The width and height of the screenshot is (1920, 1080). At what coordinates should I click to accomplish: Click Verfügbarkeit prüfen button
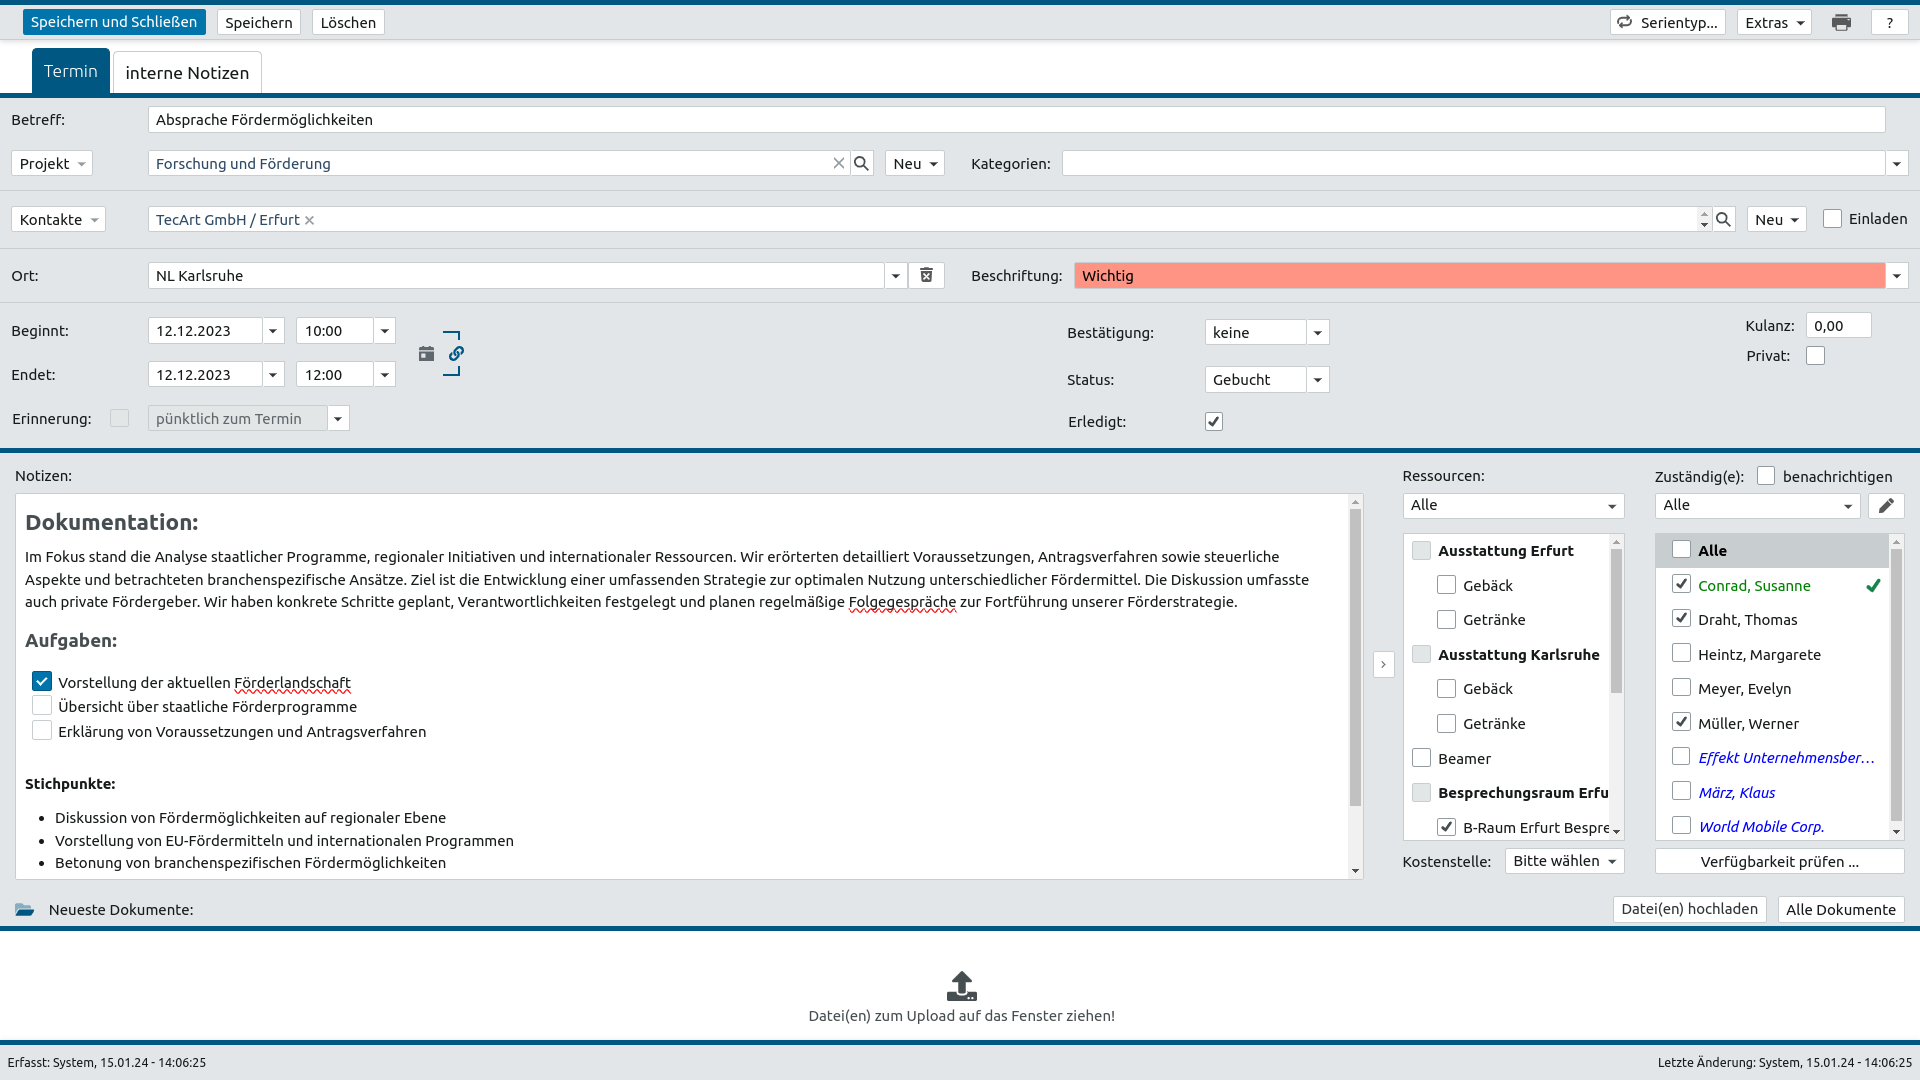pos(1779,861)
